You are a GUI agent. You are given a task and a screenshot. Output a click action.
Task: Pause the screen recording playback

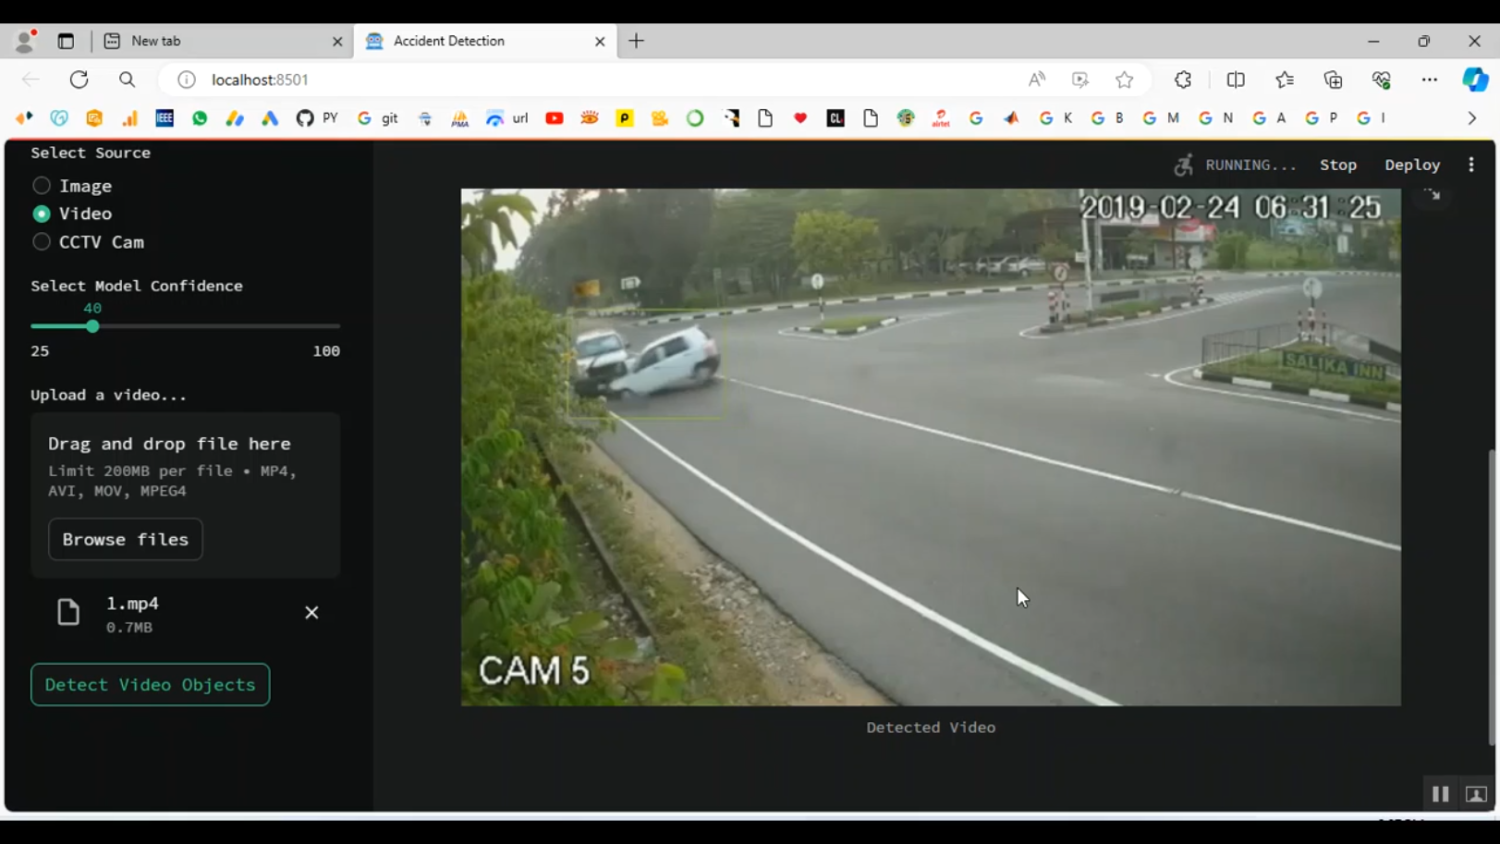1440,794
